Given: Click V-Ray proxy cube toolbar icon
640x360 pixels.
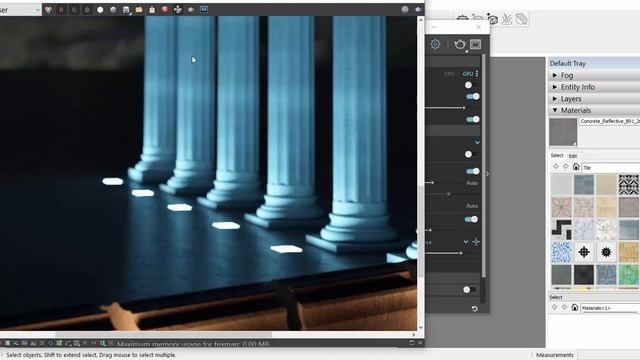Looking at the screenshot, I should (493, 19).
